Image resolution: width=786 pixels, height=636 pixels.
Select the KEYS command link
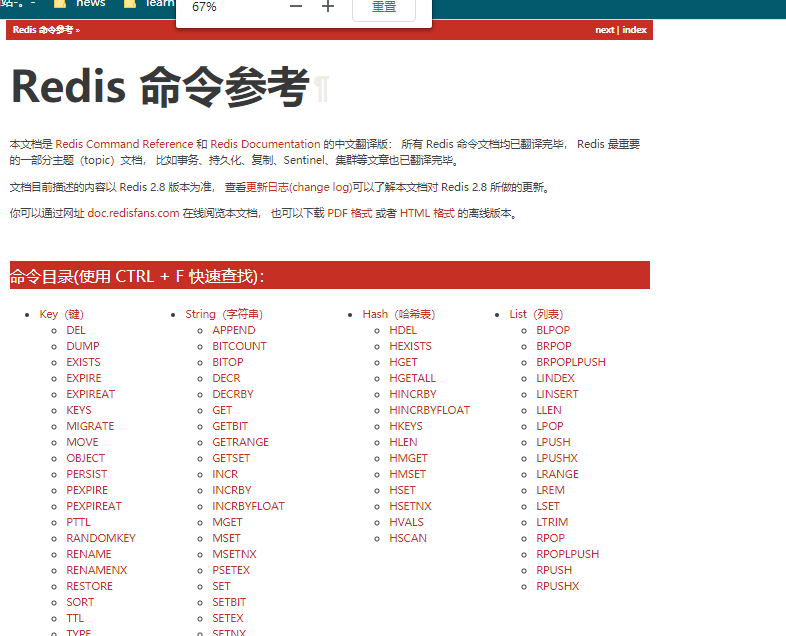point(79,410)
